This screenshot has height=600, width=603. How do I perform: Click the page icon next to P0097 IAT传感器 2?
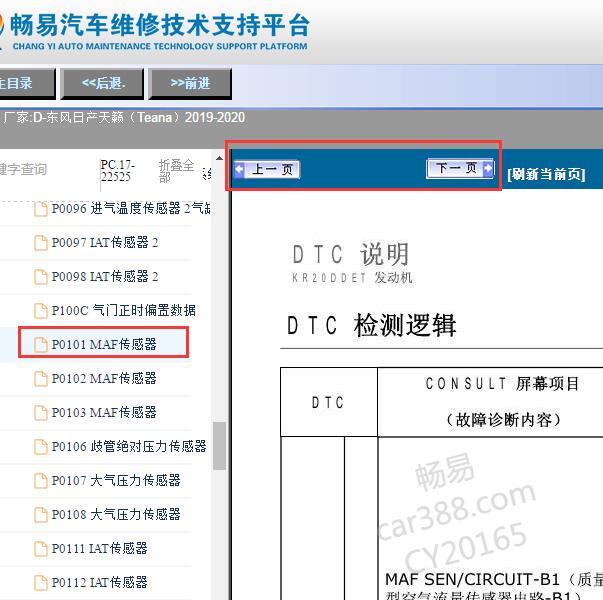pyautogui.click(x=41, y=243)
